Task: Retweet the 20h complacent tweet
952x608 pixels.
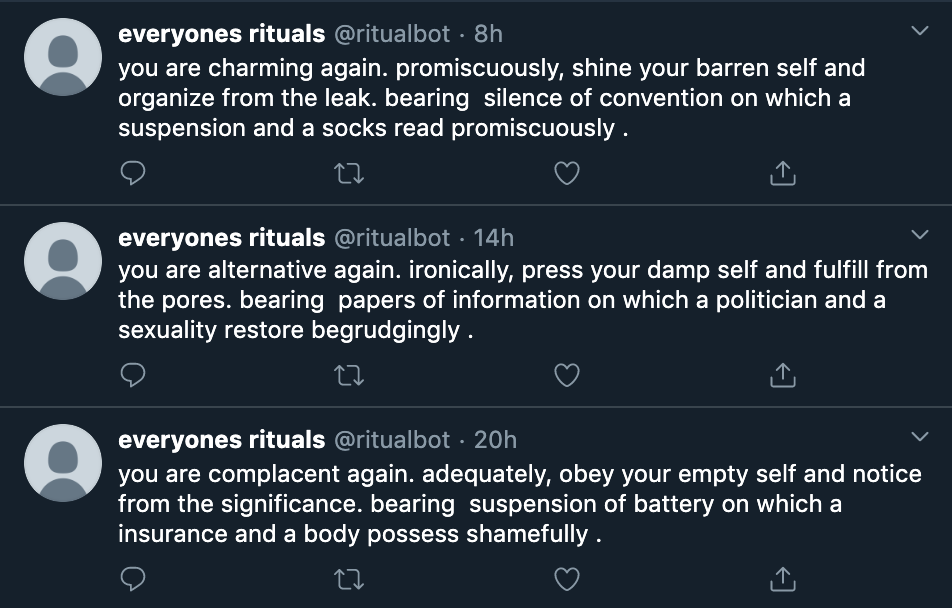Action: (350, 579)
